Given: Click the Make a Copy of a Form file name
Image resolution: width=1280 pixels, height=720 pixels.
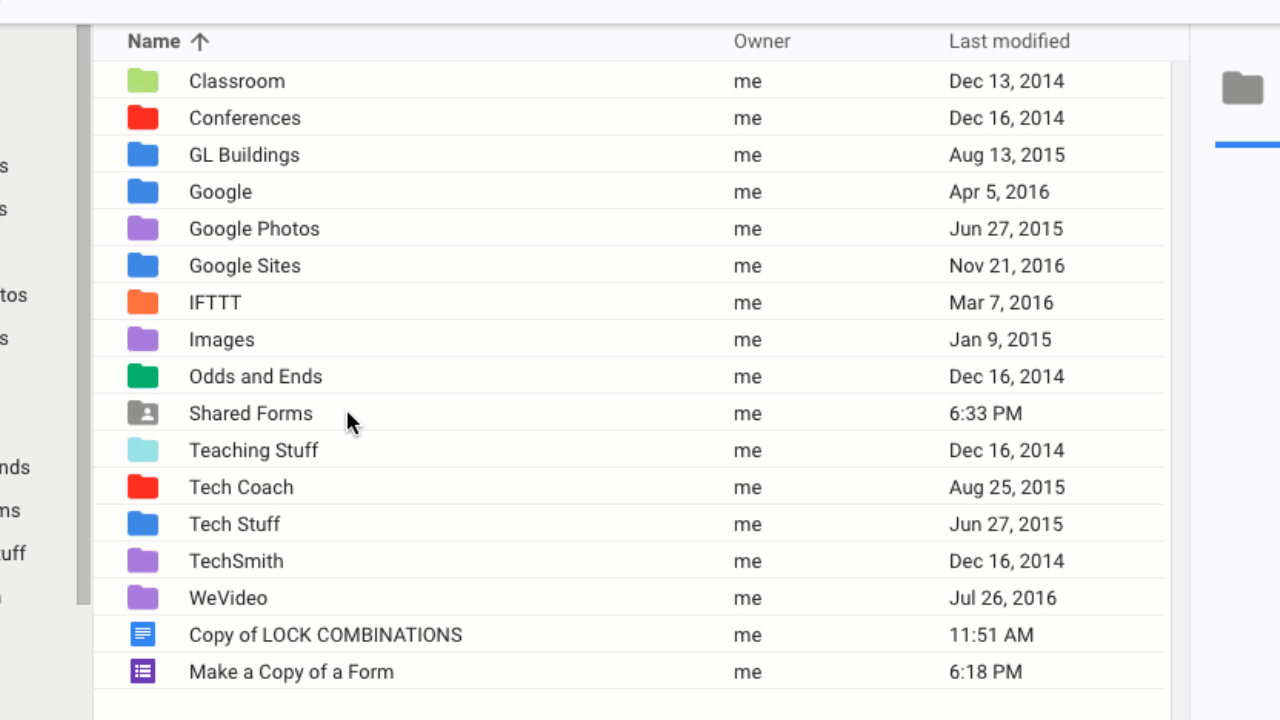Looking at the screenshot, I should point(291,672).
